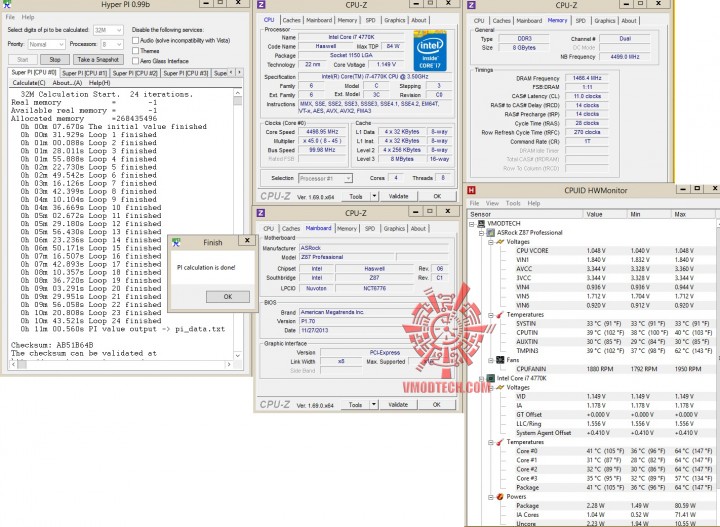Image resolution: width=720 pixels, height=527 pixels.
Task: Click the Stop button in Hyper PI
Action: 55,60
